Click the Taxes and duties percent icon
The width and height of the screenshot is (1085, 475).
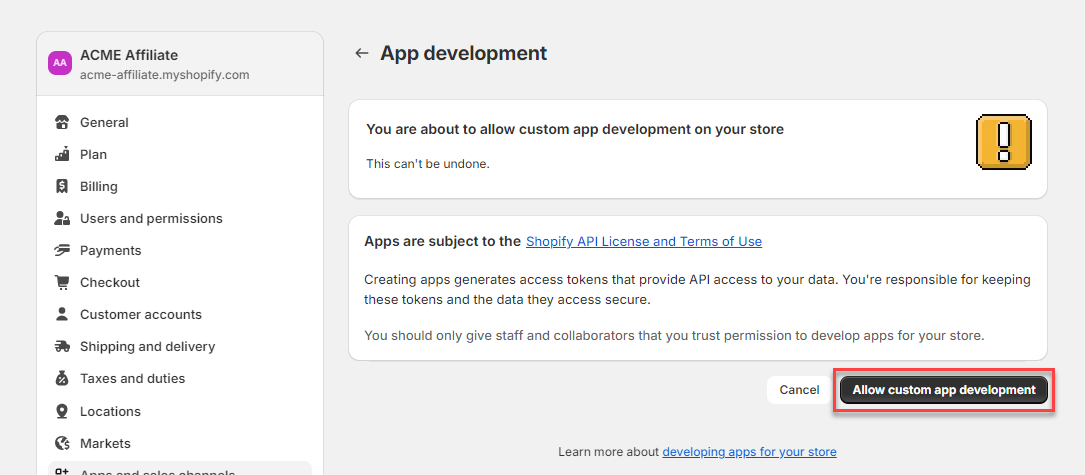(x=62, y=379)
